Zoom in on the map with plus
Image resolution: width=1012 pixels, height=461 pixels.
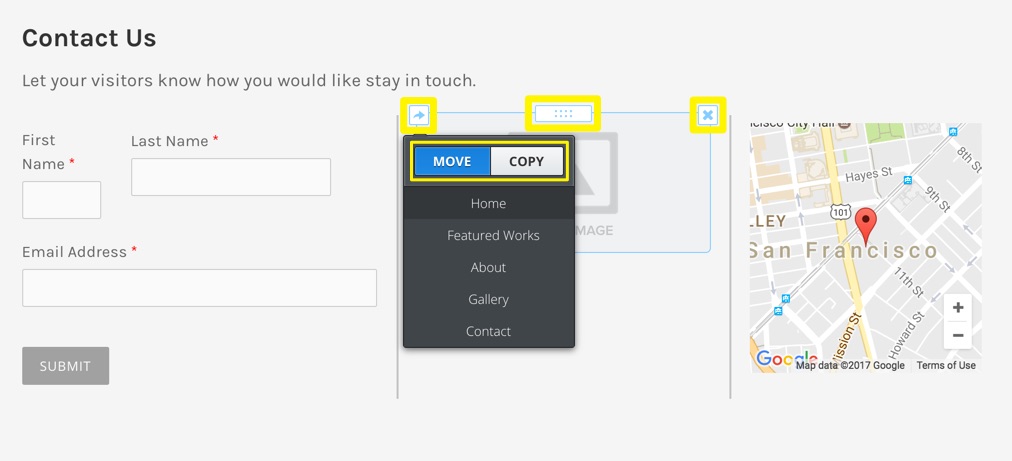point(958,308)
